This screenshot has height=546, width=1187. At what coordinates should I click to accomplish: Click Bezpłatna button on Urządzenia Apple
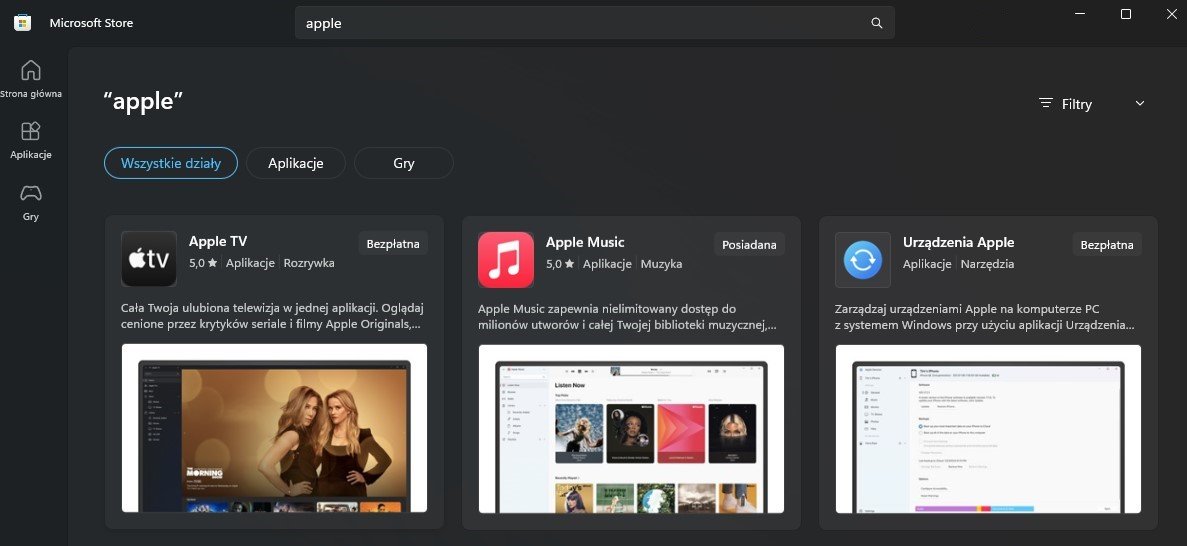(x=1107, y=244)
